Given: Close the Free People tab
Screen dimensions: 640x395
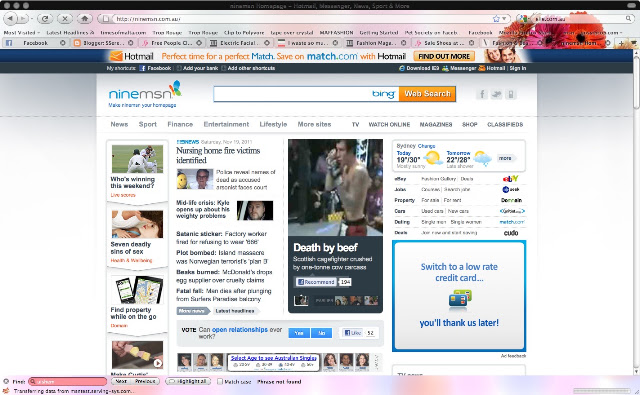Looking at the screenshot, I should coord(199,42).
